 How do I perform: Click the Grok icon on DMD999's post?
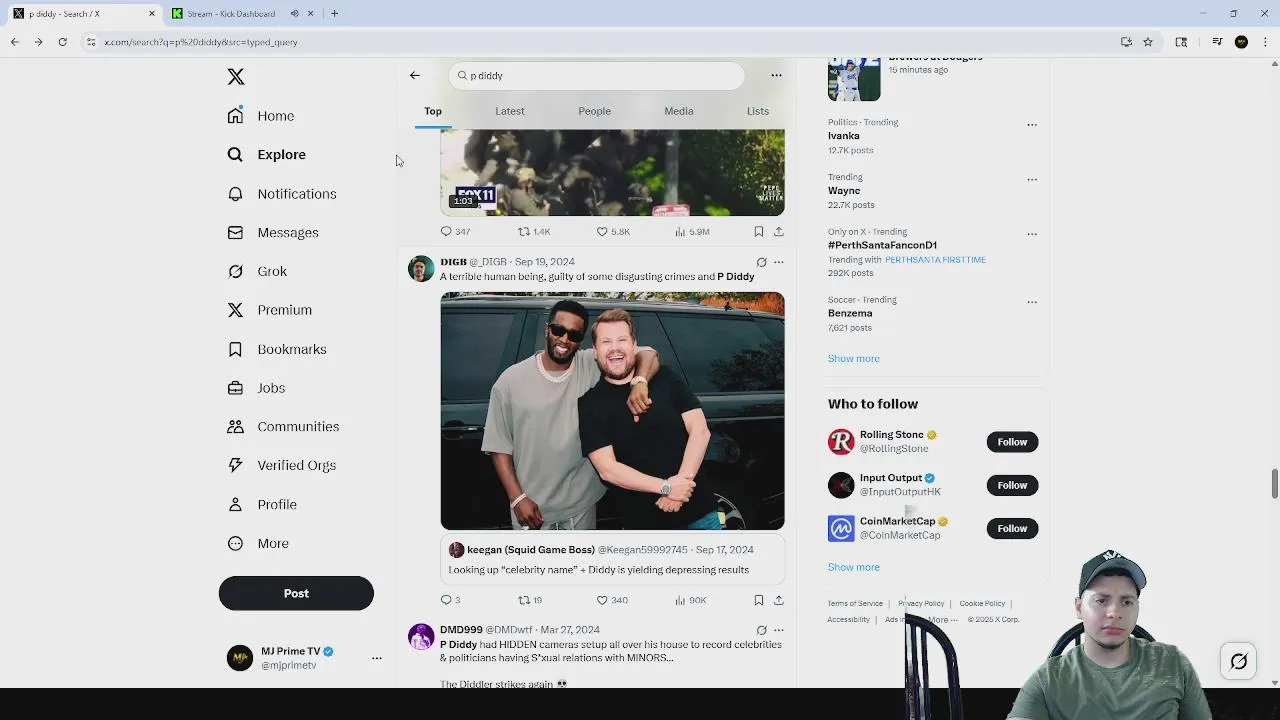[761, 630]
